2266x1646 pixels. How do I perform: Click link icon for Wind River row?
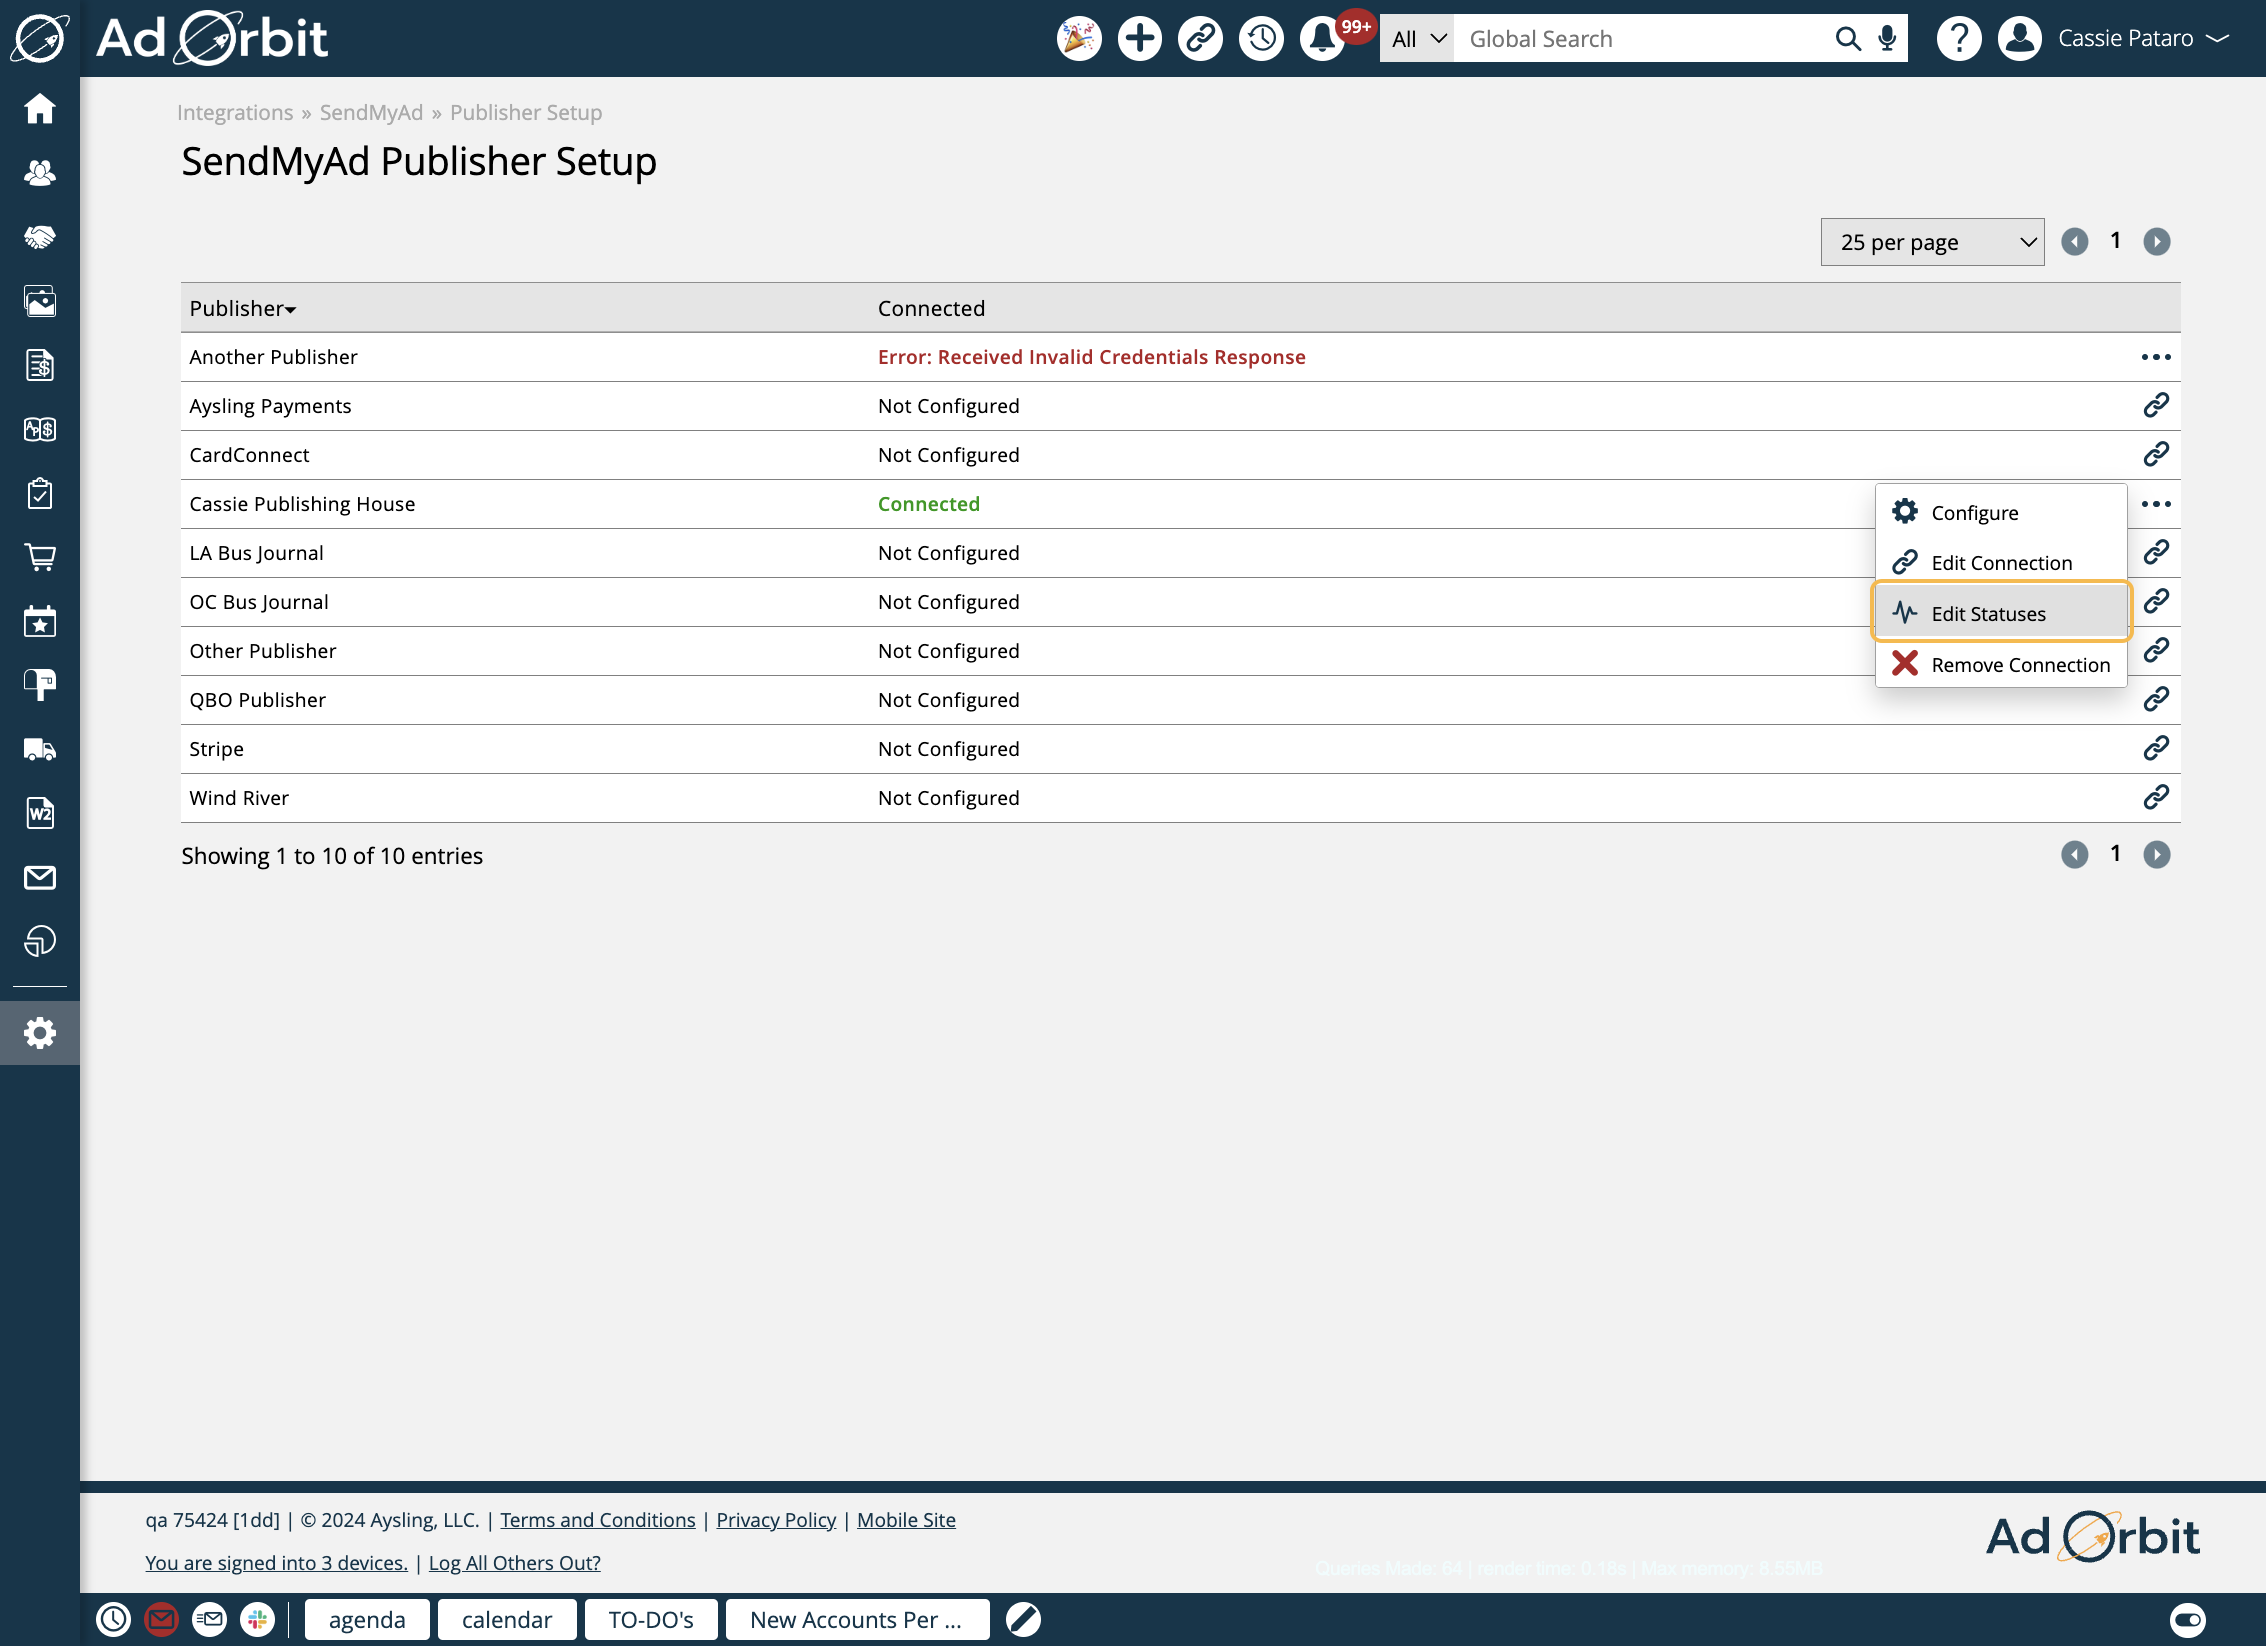click(2155, 797)
